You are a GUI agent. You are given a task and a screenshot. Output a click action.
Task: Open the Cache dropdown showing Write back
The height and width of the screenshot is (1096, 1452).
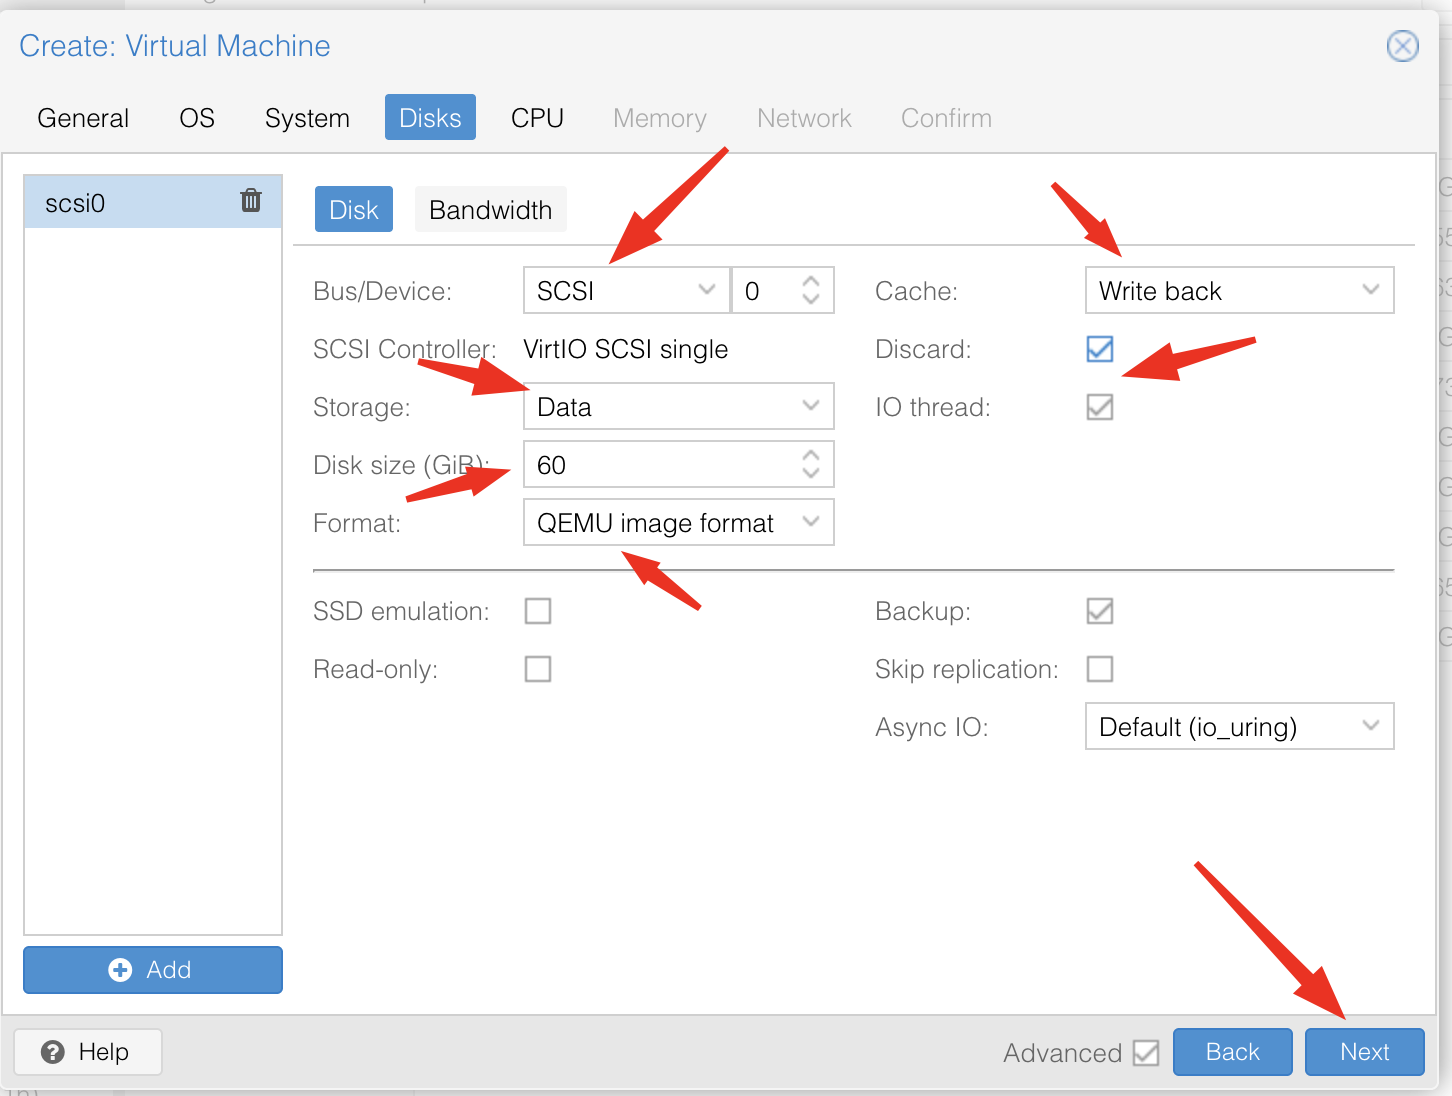[x=1238, y=291]
